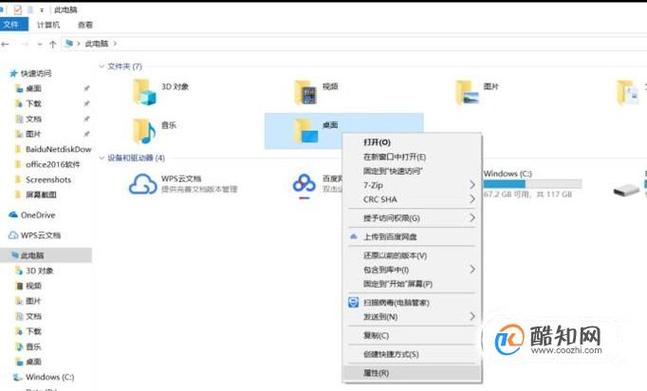Click the pin icon beside 文档 in Quick access

pos(87,119)
